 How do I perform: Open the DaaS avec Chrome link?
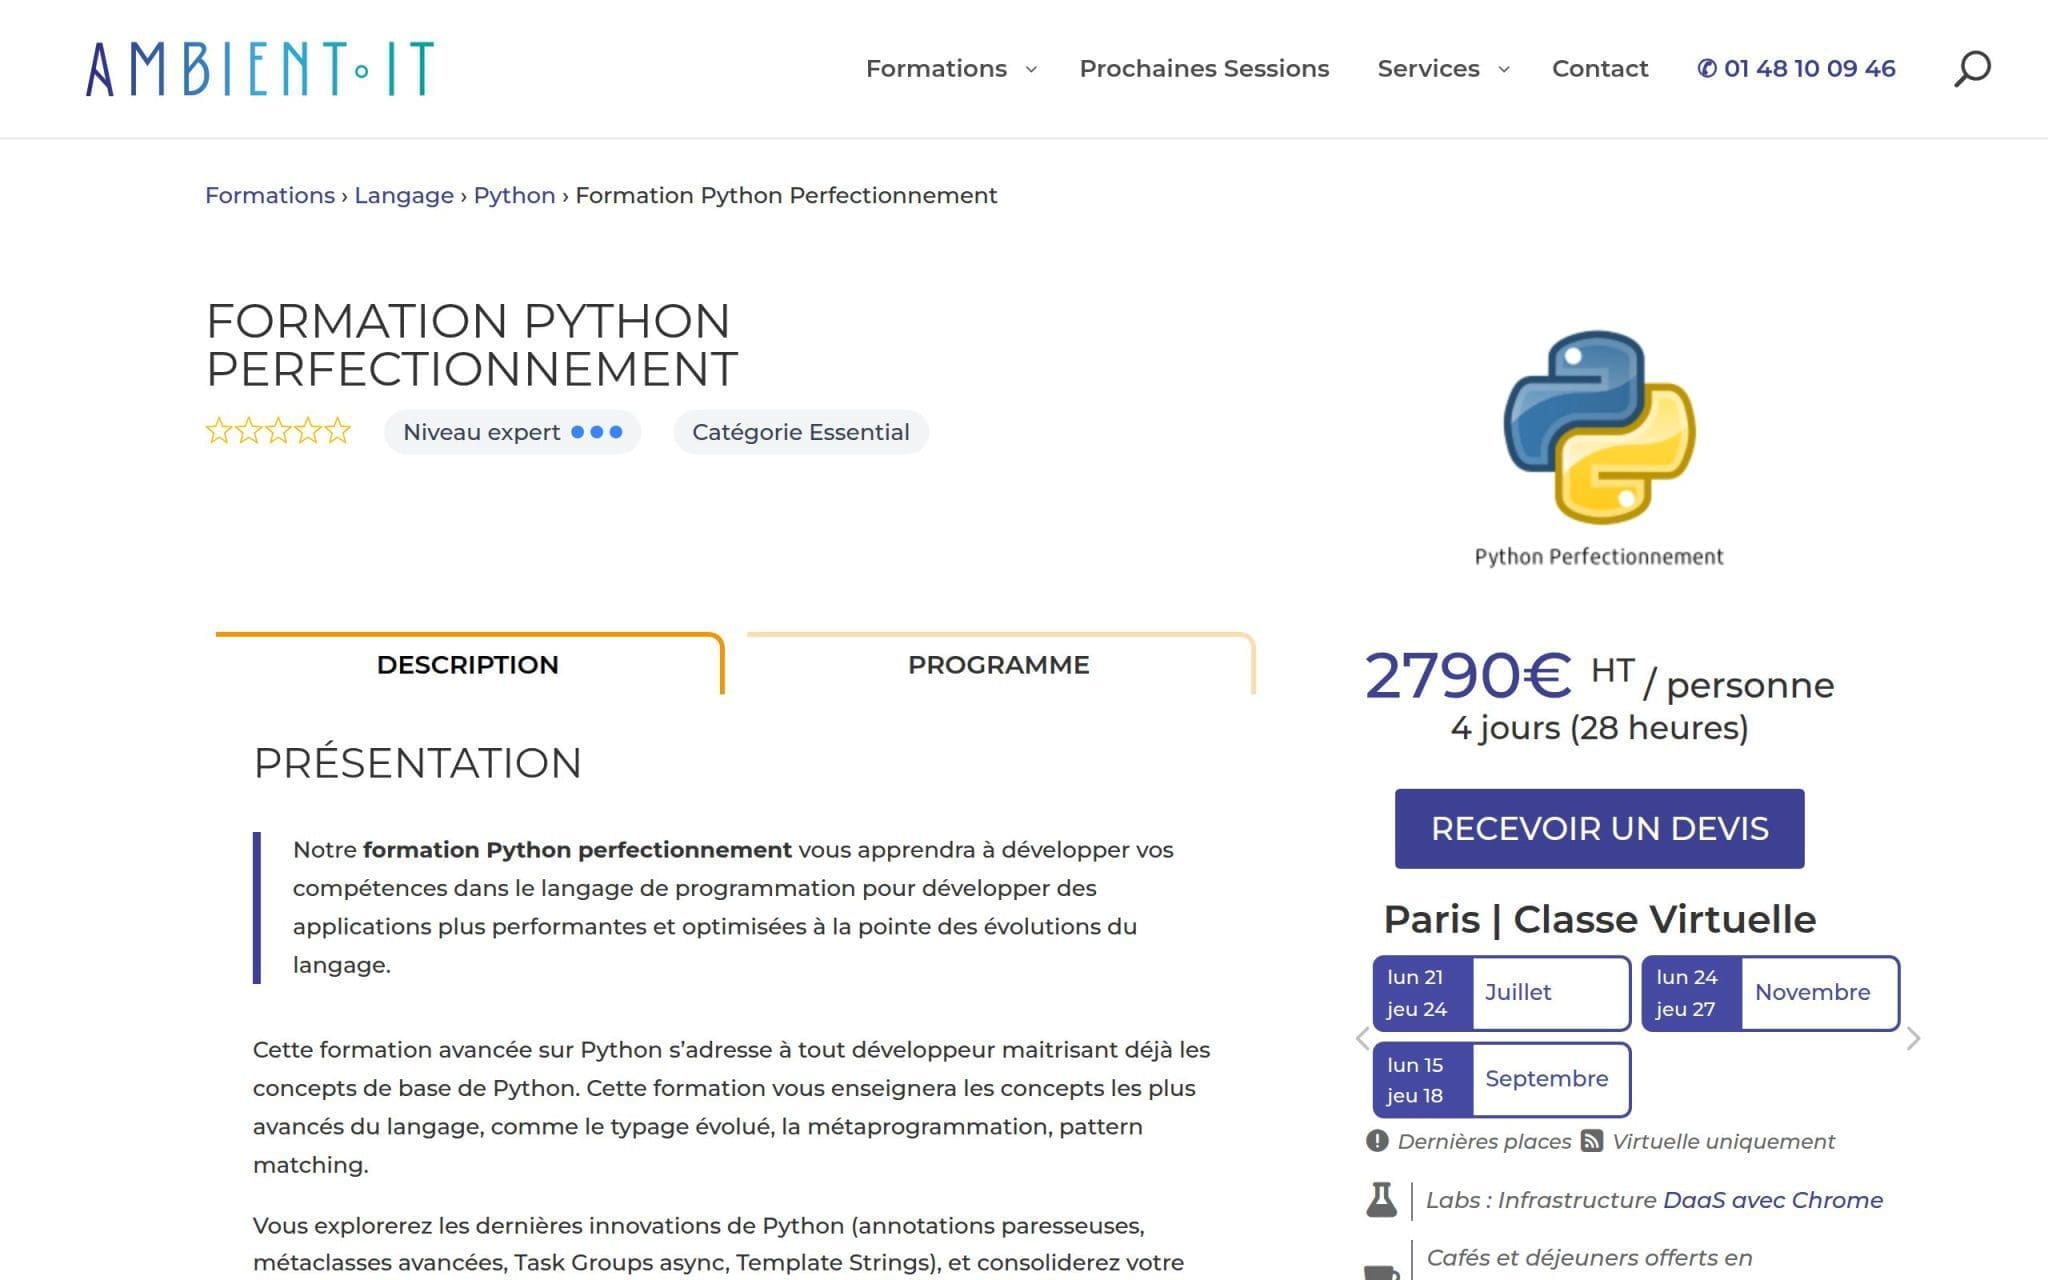click(1772, 1200)
